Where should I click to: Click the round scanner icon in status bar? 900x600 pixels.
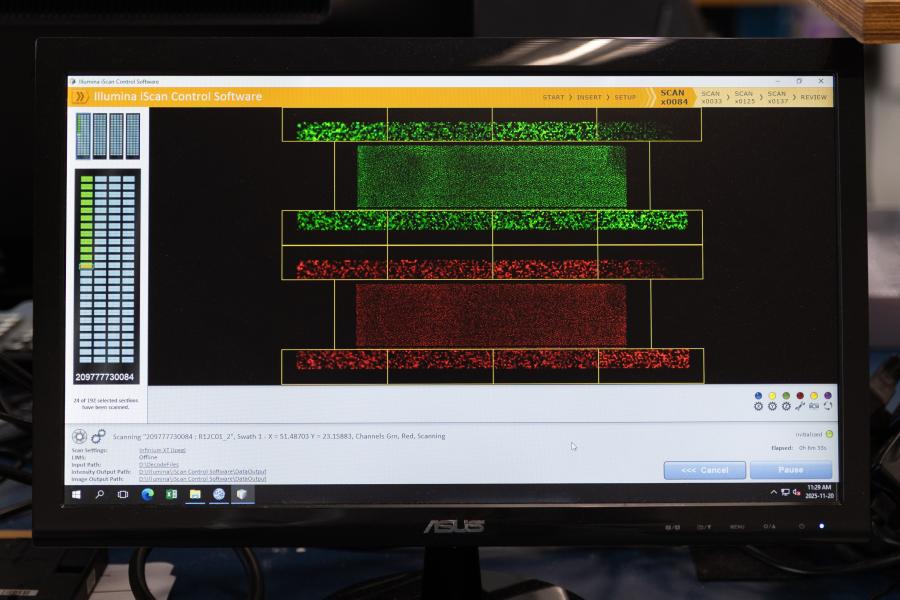coord(79,436)
